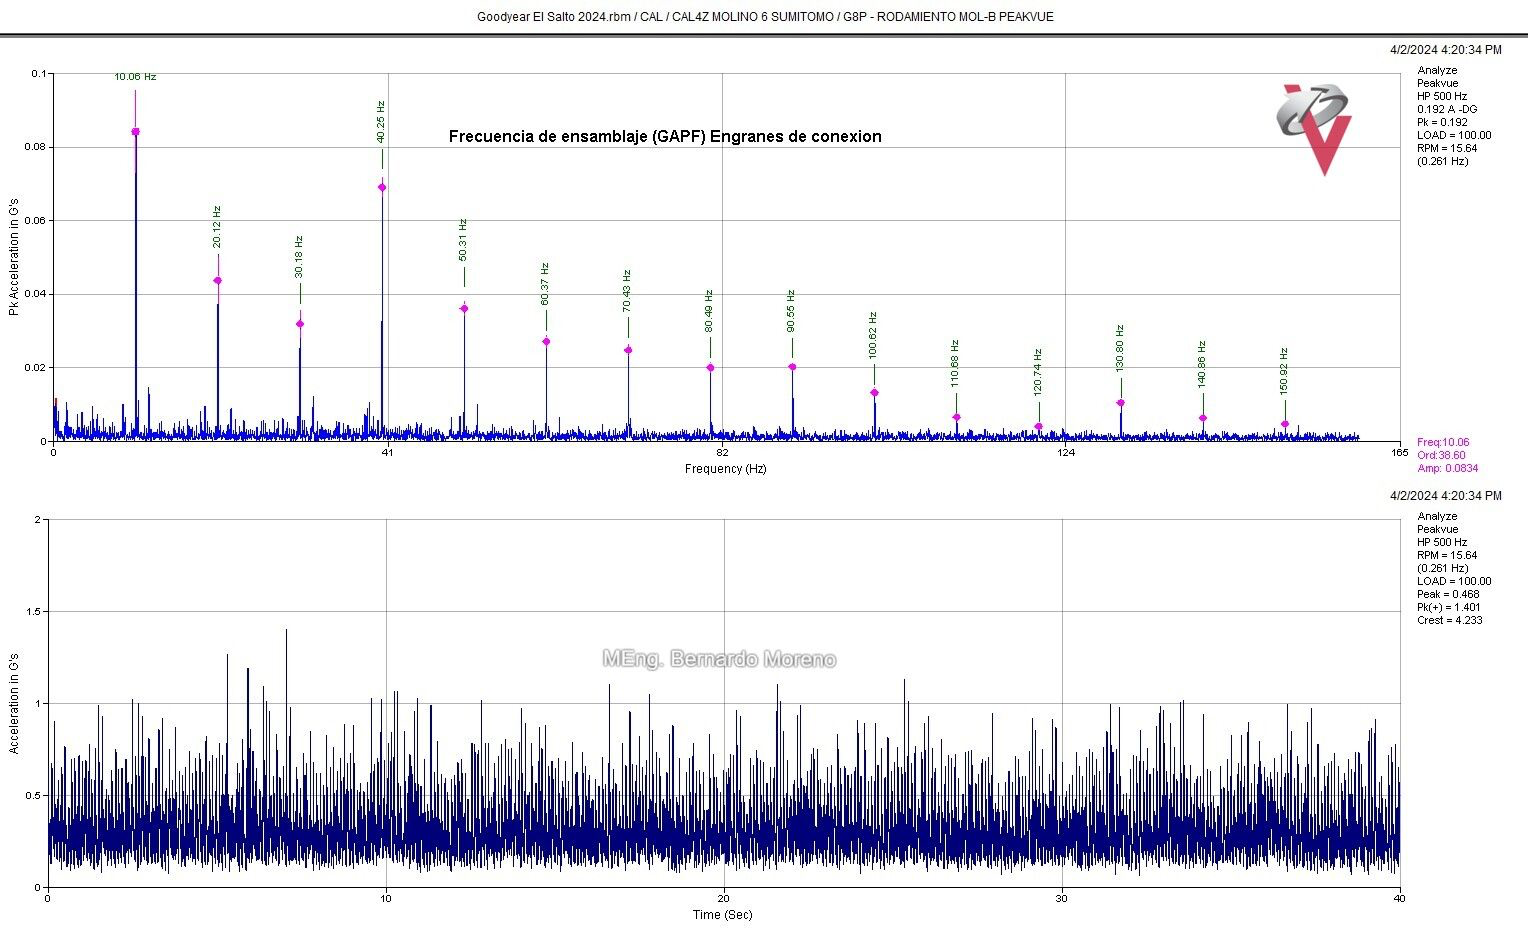The width and height of the screenshot is (1528, 943).
Task: Click the 'Frequency (Hz)' axis label
Action: tap(726, 469)
